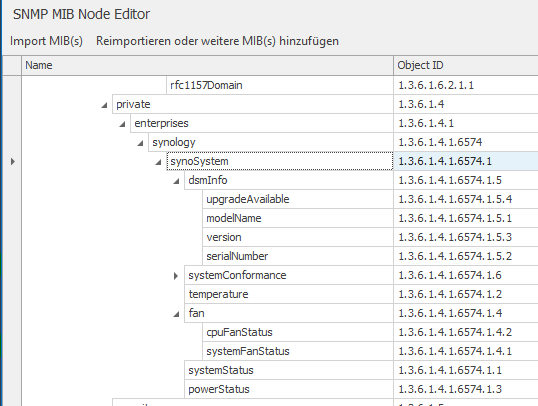The width and height of the screenshot is (538, 406).
Task: Select the synology tree node
Action: [271, 142]
